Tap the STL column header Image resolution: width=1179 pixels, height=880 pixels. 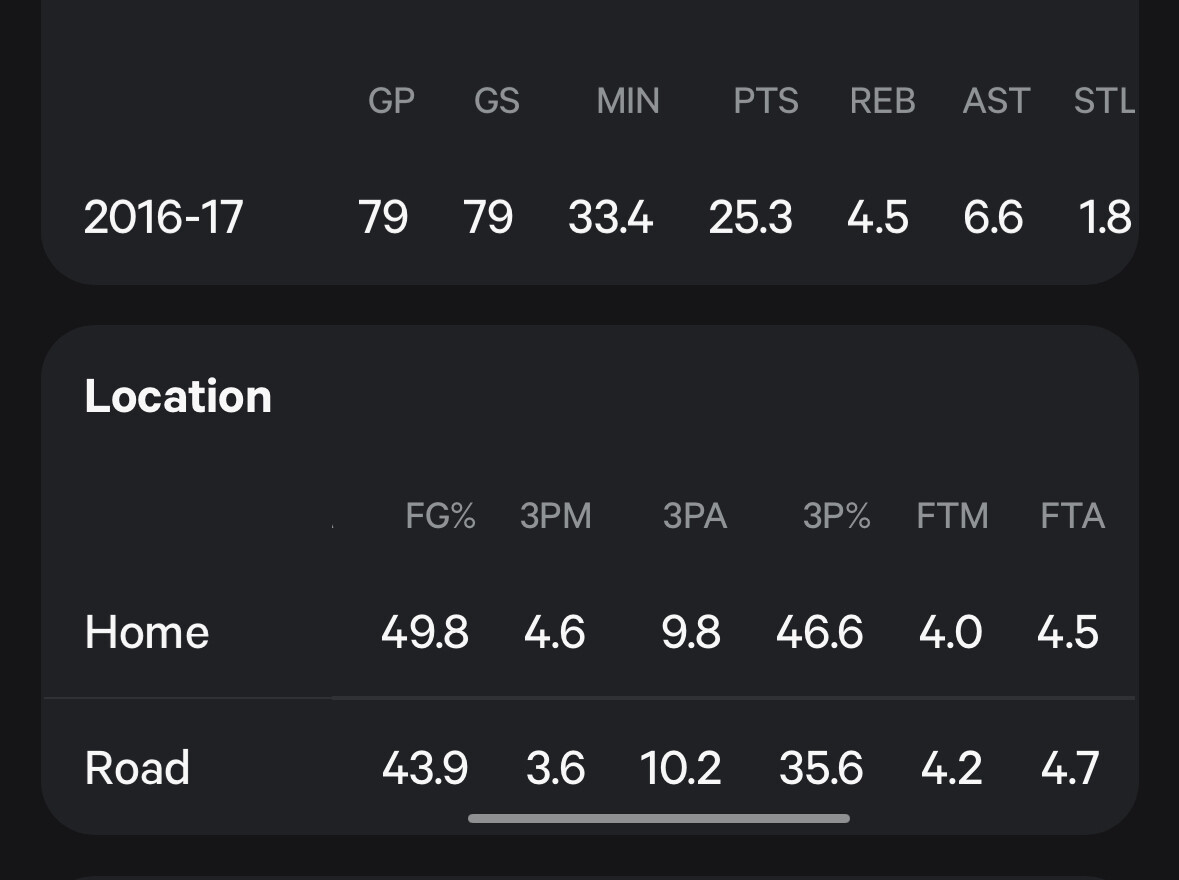coord(1104,101)
